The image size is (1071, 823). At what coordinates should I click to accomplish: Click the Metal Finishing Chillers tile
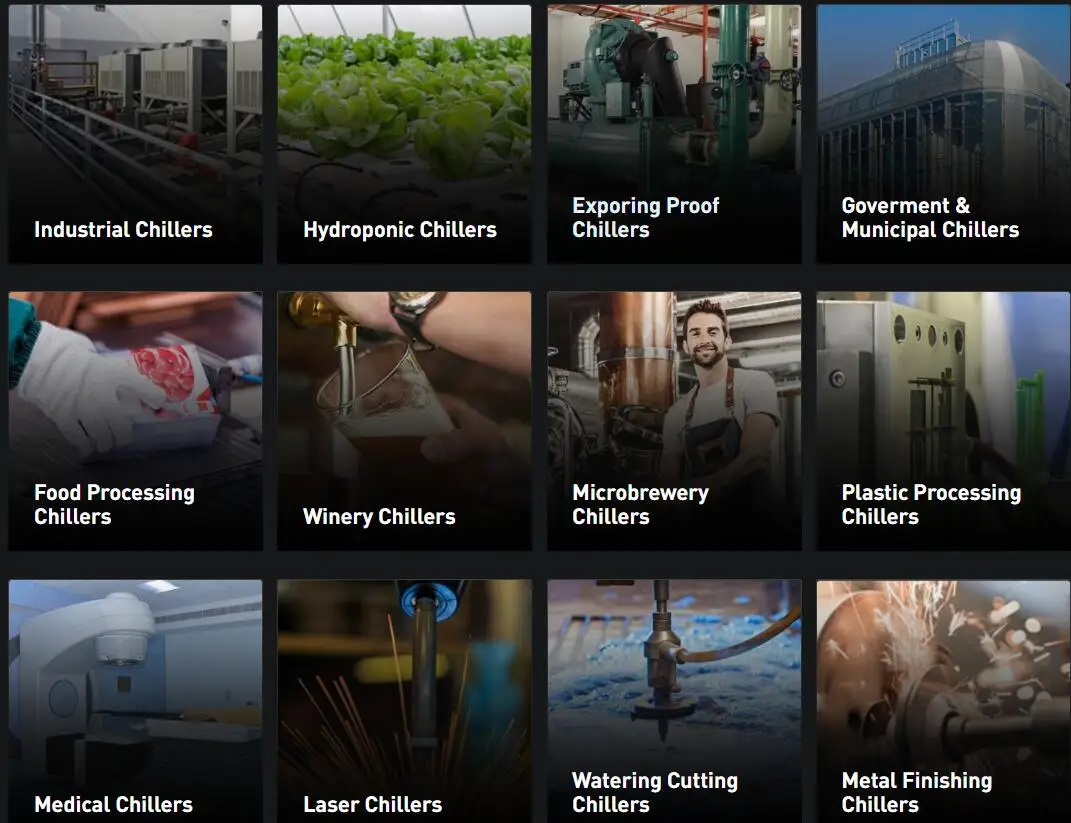[x=943, y=701]
